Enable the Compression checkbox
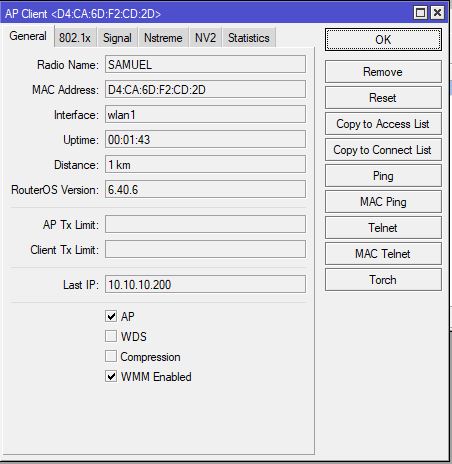This screenshot has width=452, height=464. 111,356
